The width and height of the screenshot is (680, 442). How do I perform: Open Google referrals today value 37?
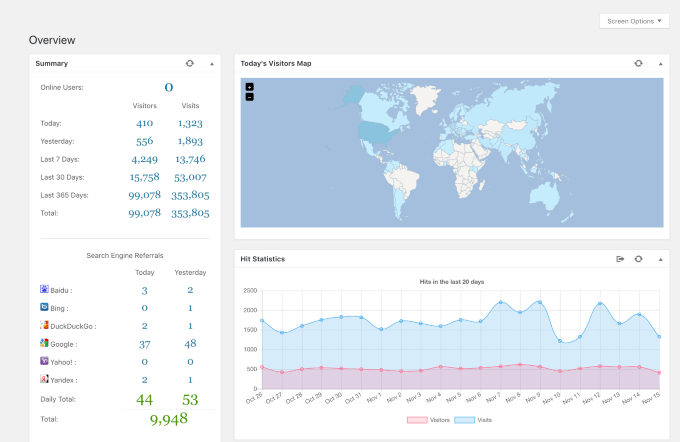pos(144,344)
